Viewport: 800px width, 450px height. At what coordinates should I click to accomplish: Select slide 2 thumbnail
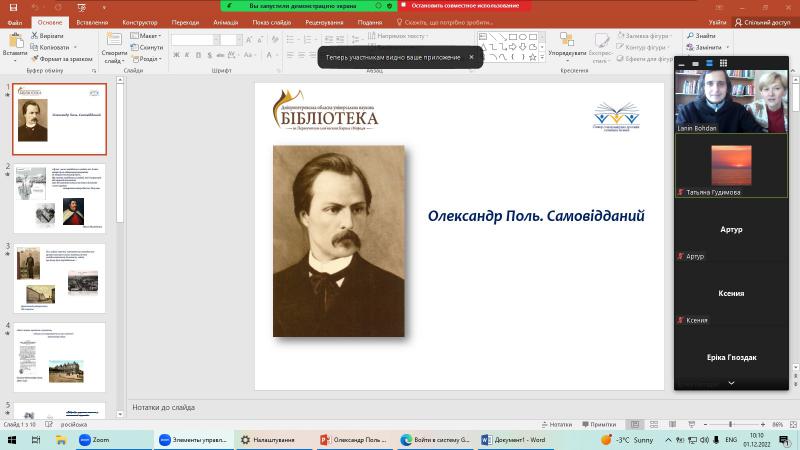[x=59, y=198]
